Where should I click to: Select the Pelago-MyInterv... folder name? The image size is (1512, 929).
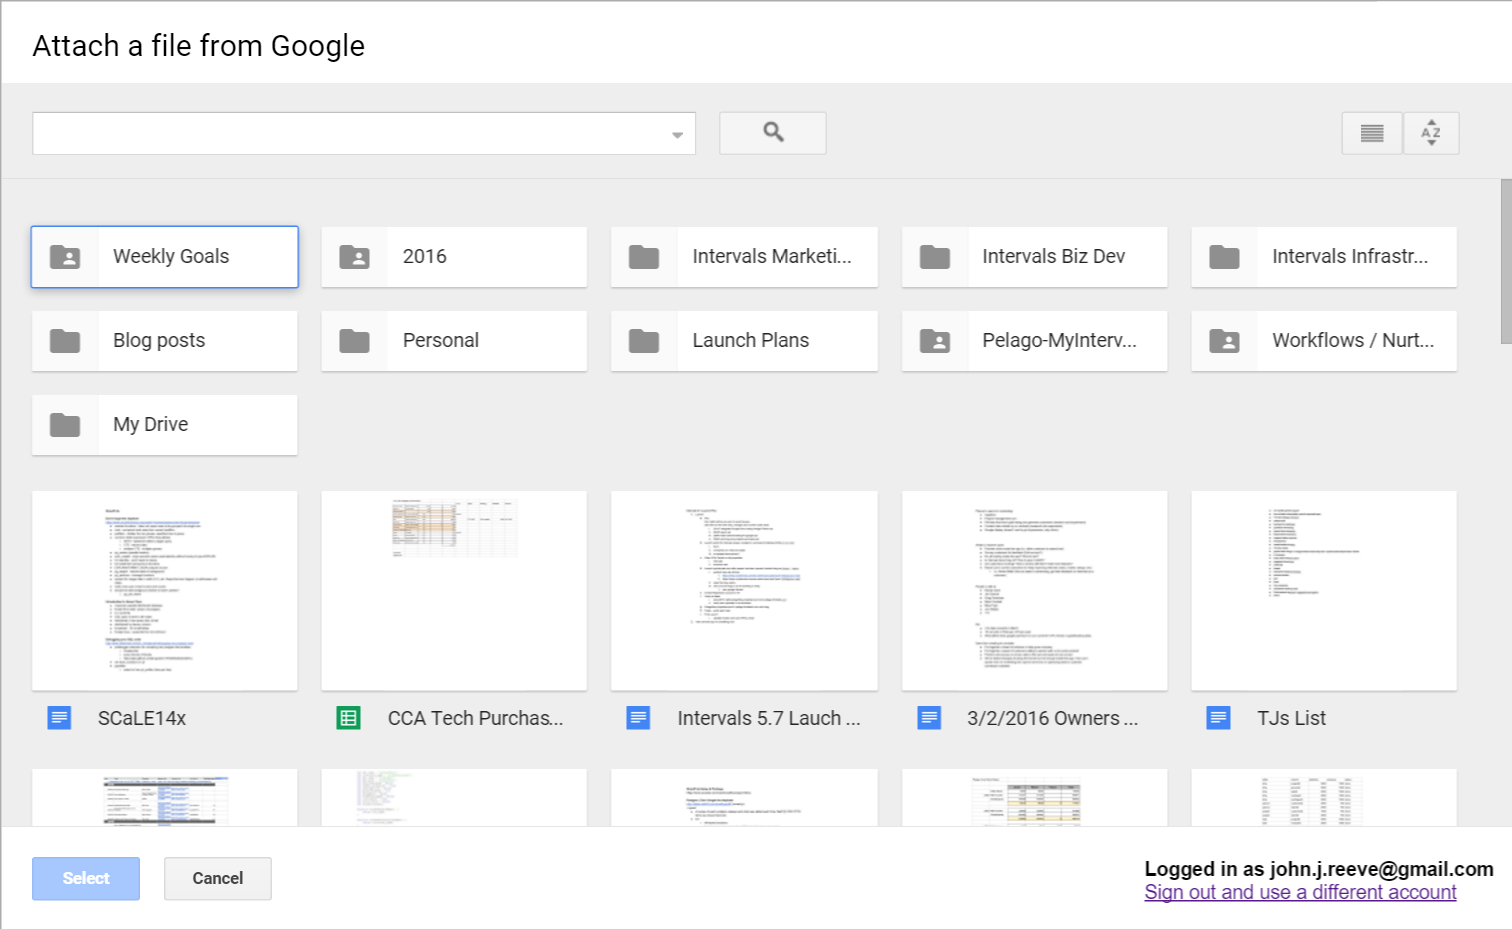point(1059,340)
